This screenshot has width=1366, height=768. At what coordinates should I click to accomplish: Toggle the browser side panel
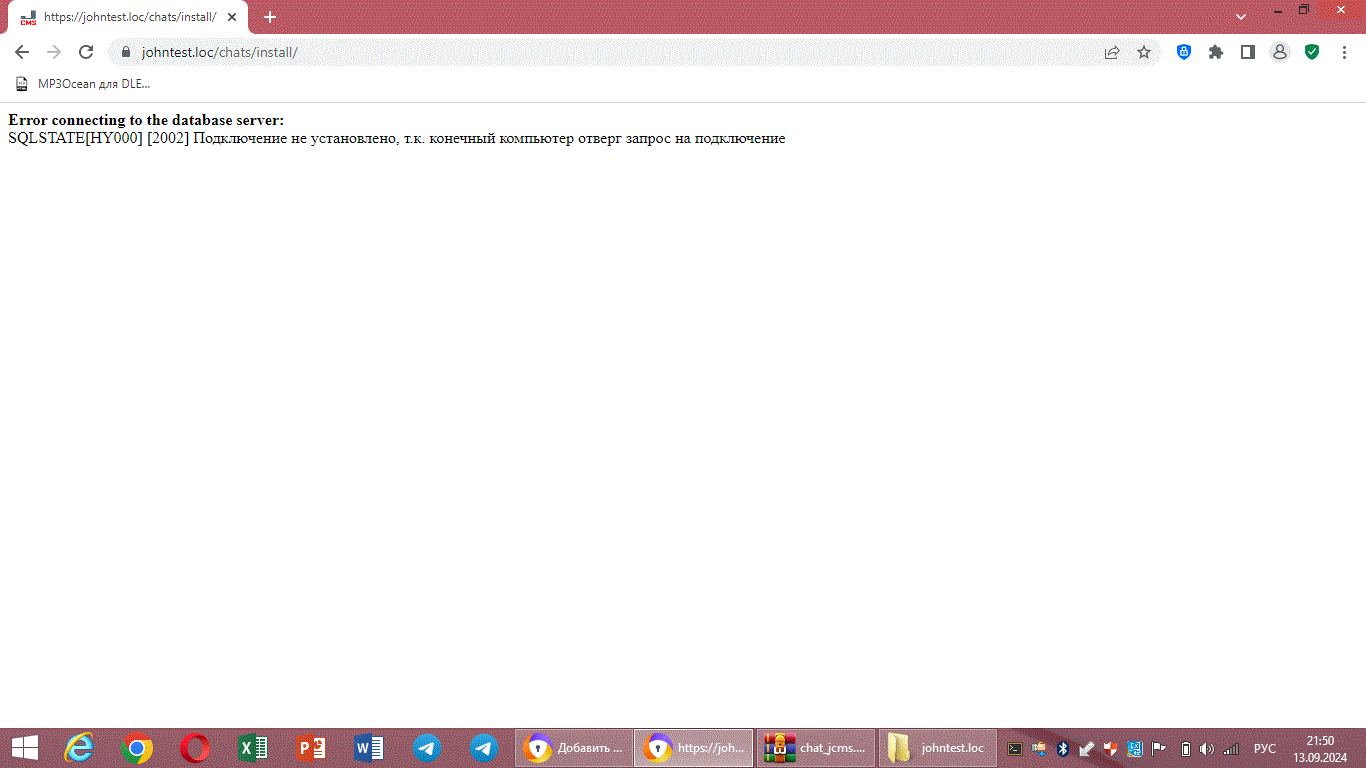pos(1248,52)
